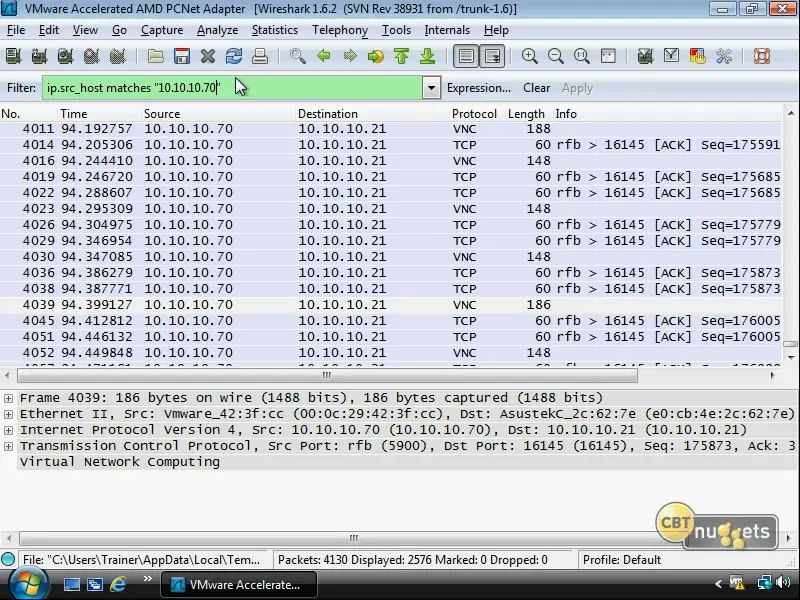Find a packet with magnifier icon

[x=298, y=56]
